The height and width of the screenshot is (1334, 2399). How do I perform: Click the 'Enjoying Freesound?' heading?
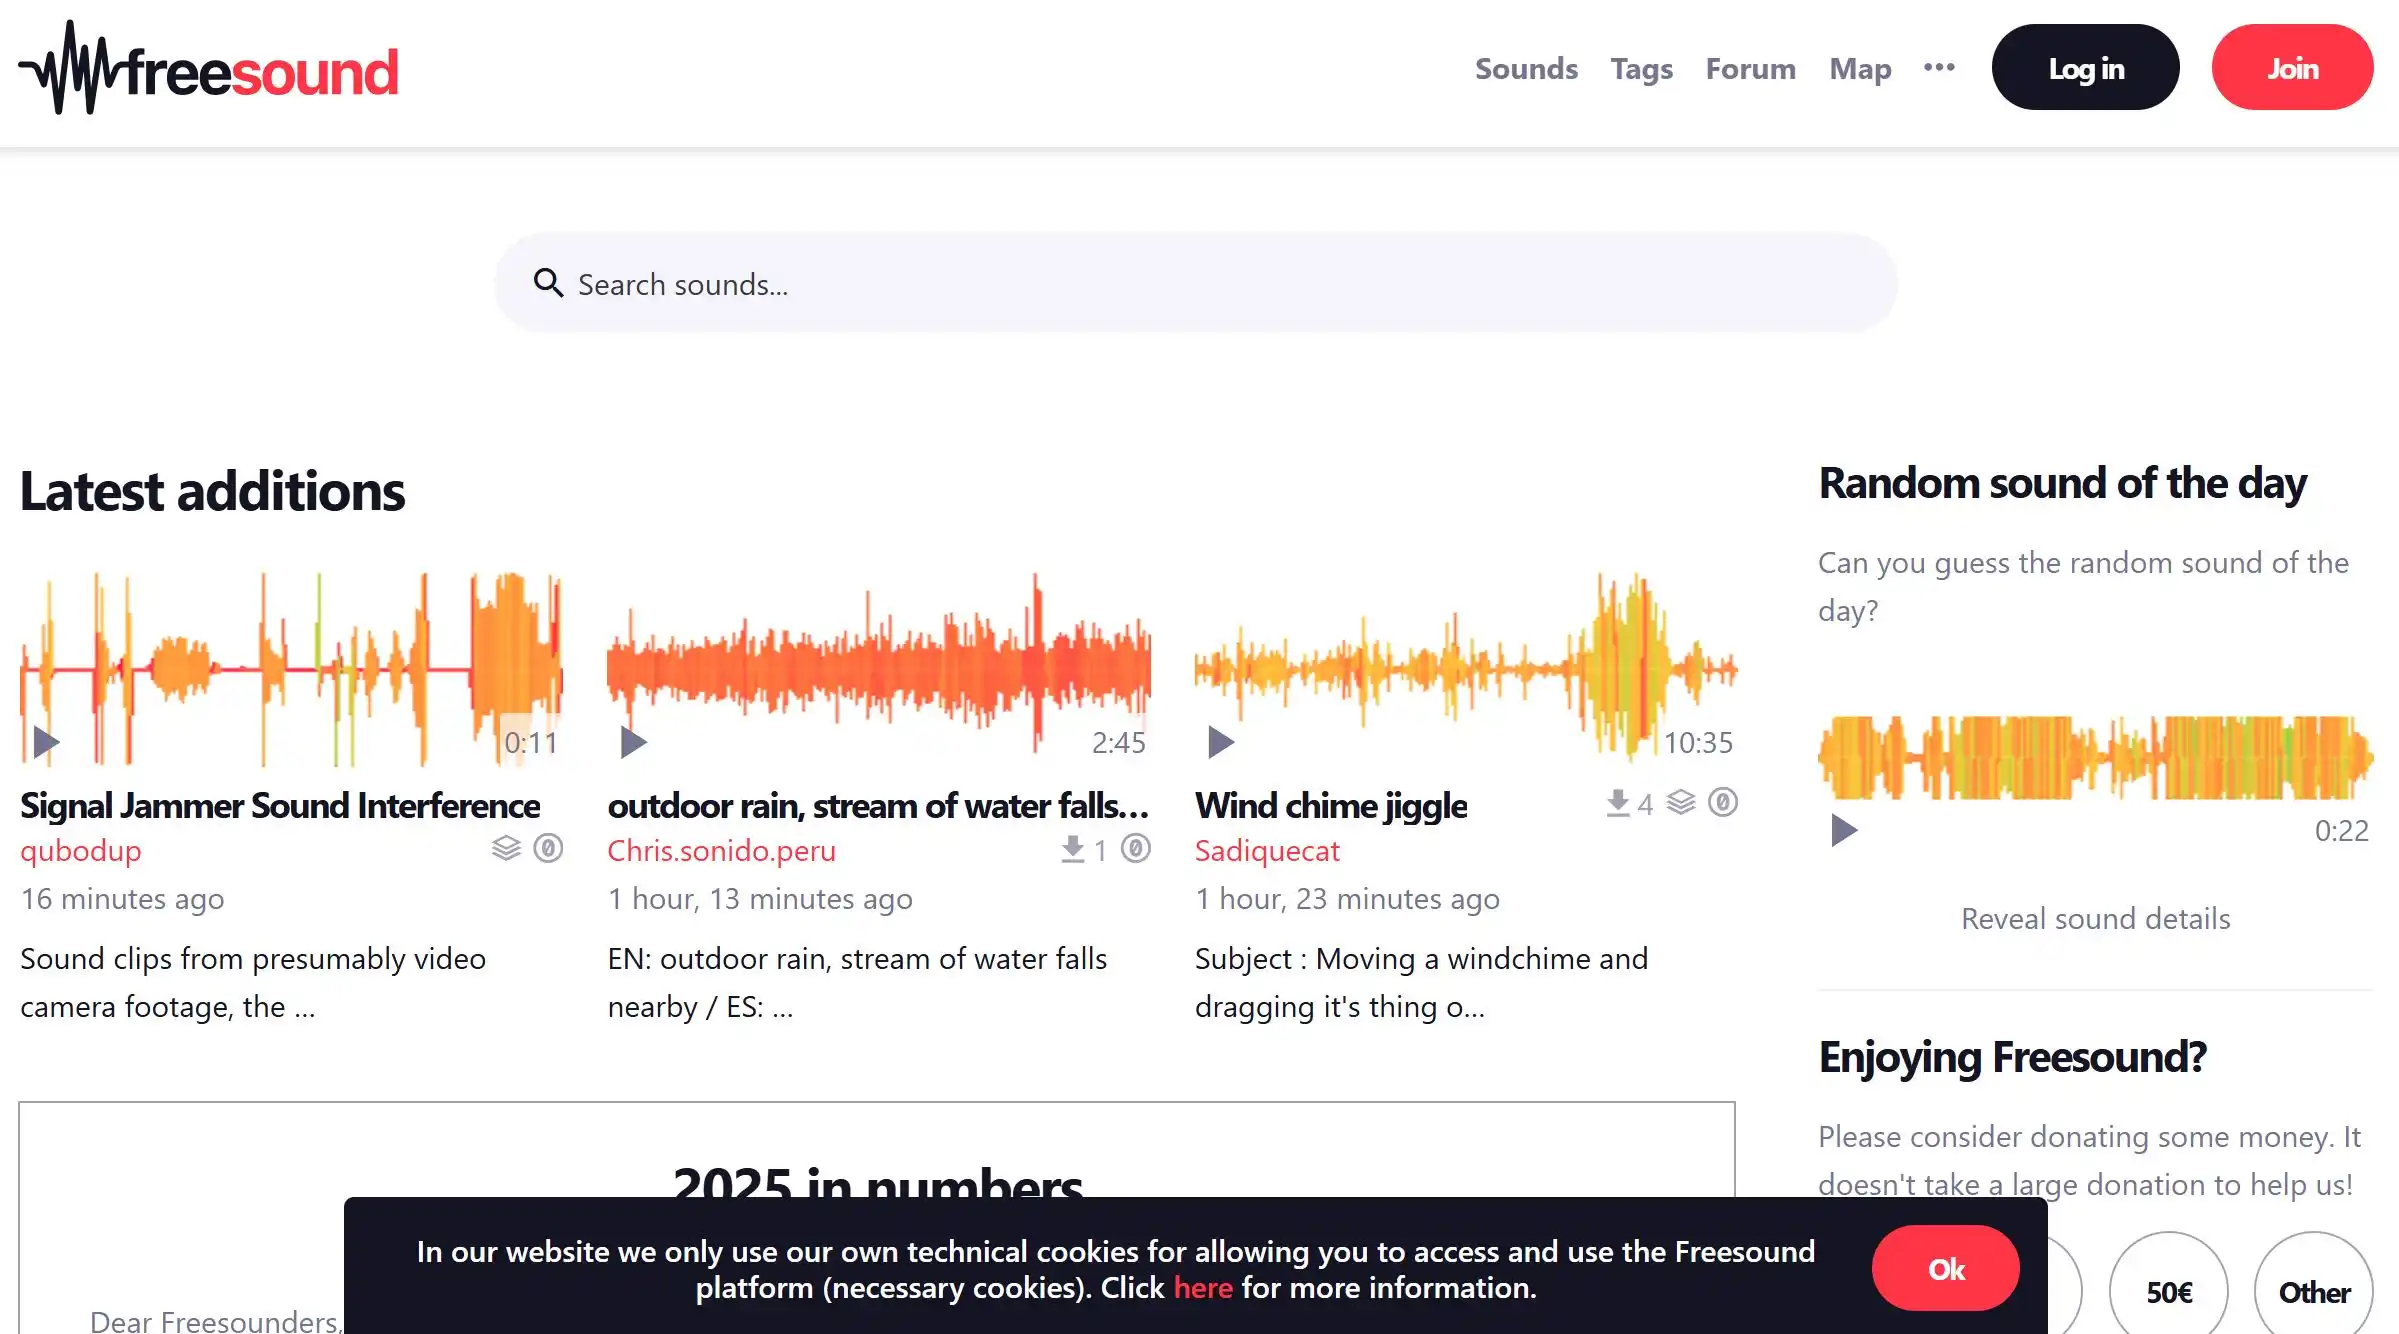click(x=2012, y=1057)
